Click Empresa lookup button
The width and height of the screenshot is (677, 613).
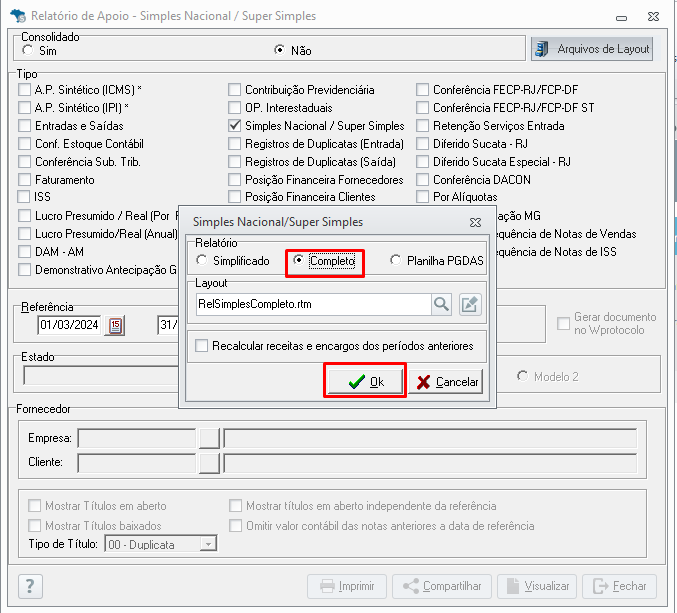(209, 439)
